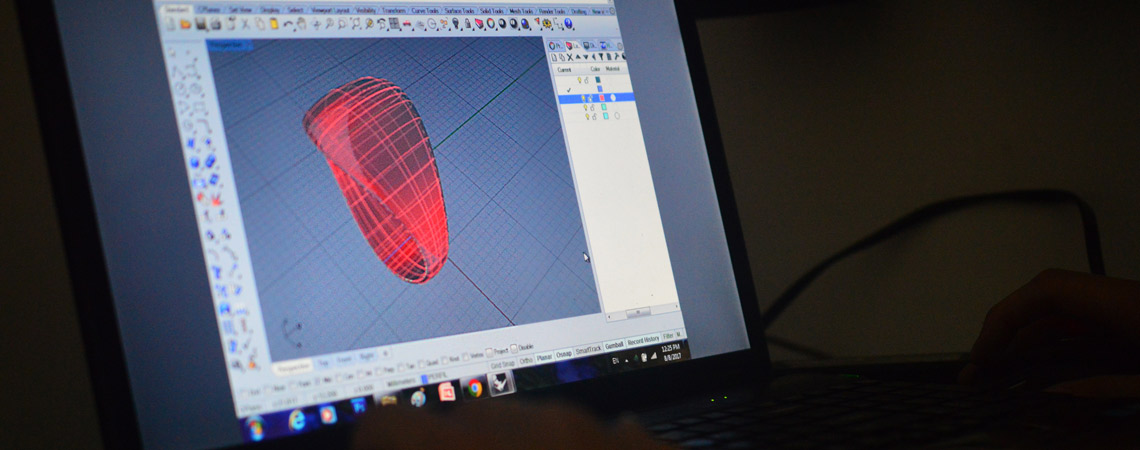Click the Chrome icon on the taskbar

point(475,388)
